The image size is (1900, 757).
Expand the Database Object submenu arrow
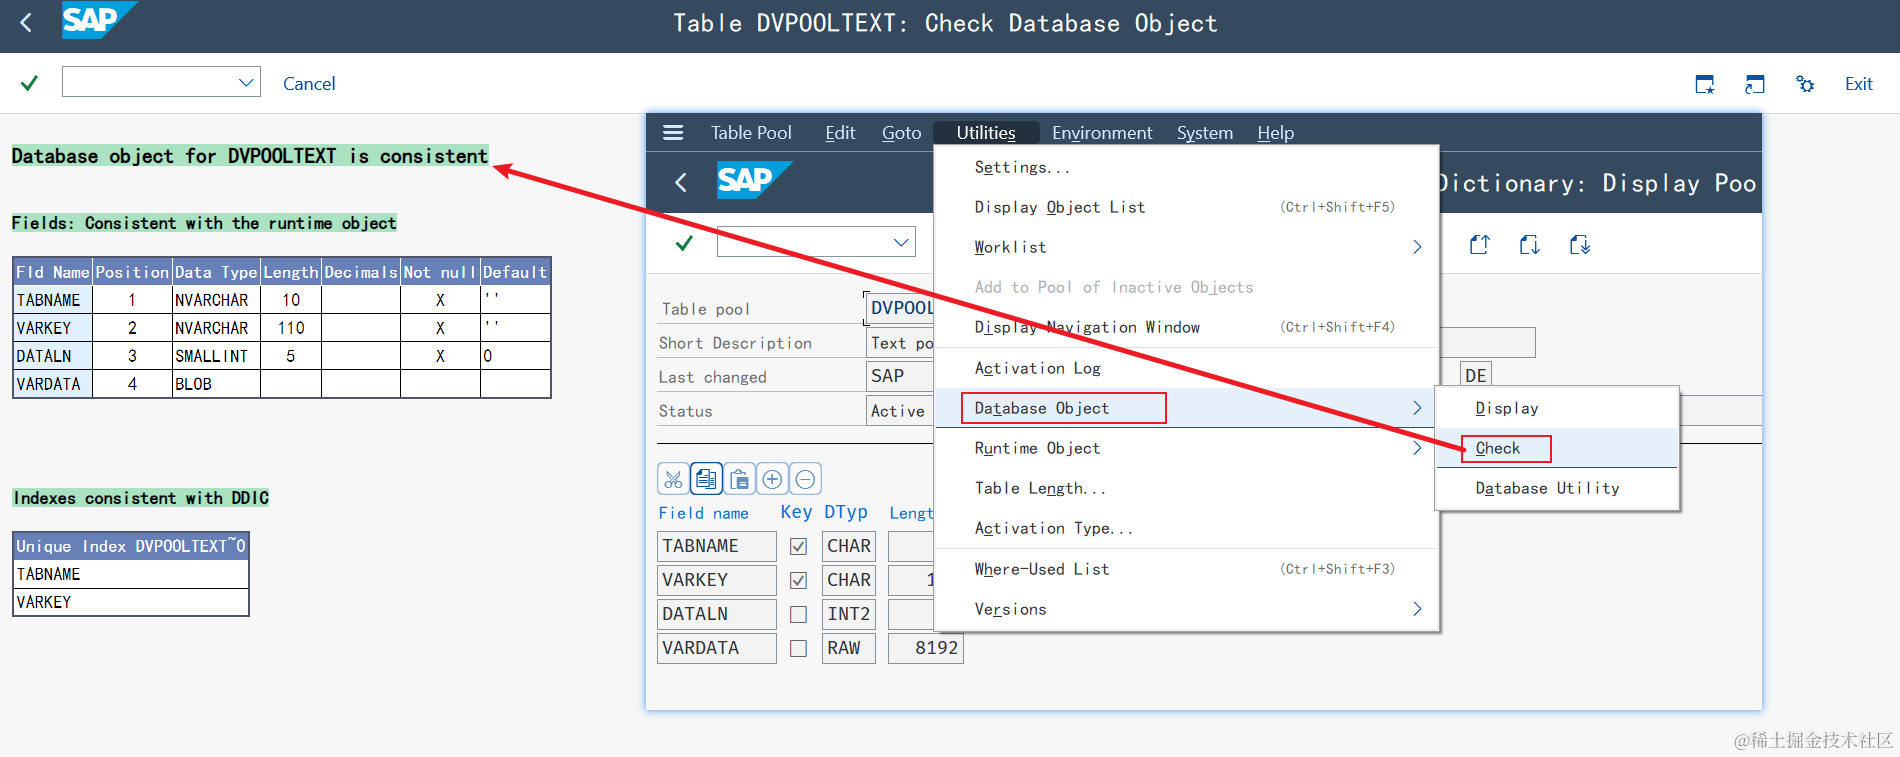(1417, 408)
